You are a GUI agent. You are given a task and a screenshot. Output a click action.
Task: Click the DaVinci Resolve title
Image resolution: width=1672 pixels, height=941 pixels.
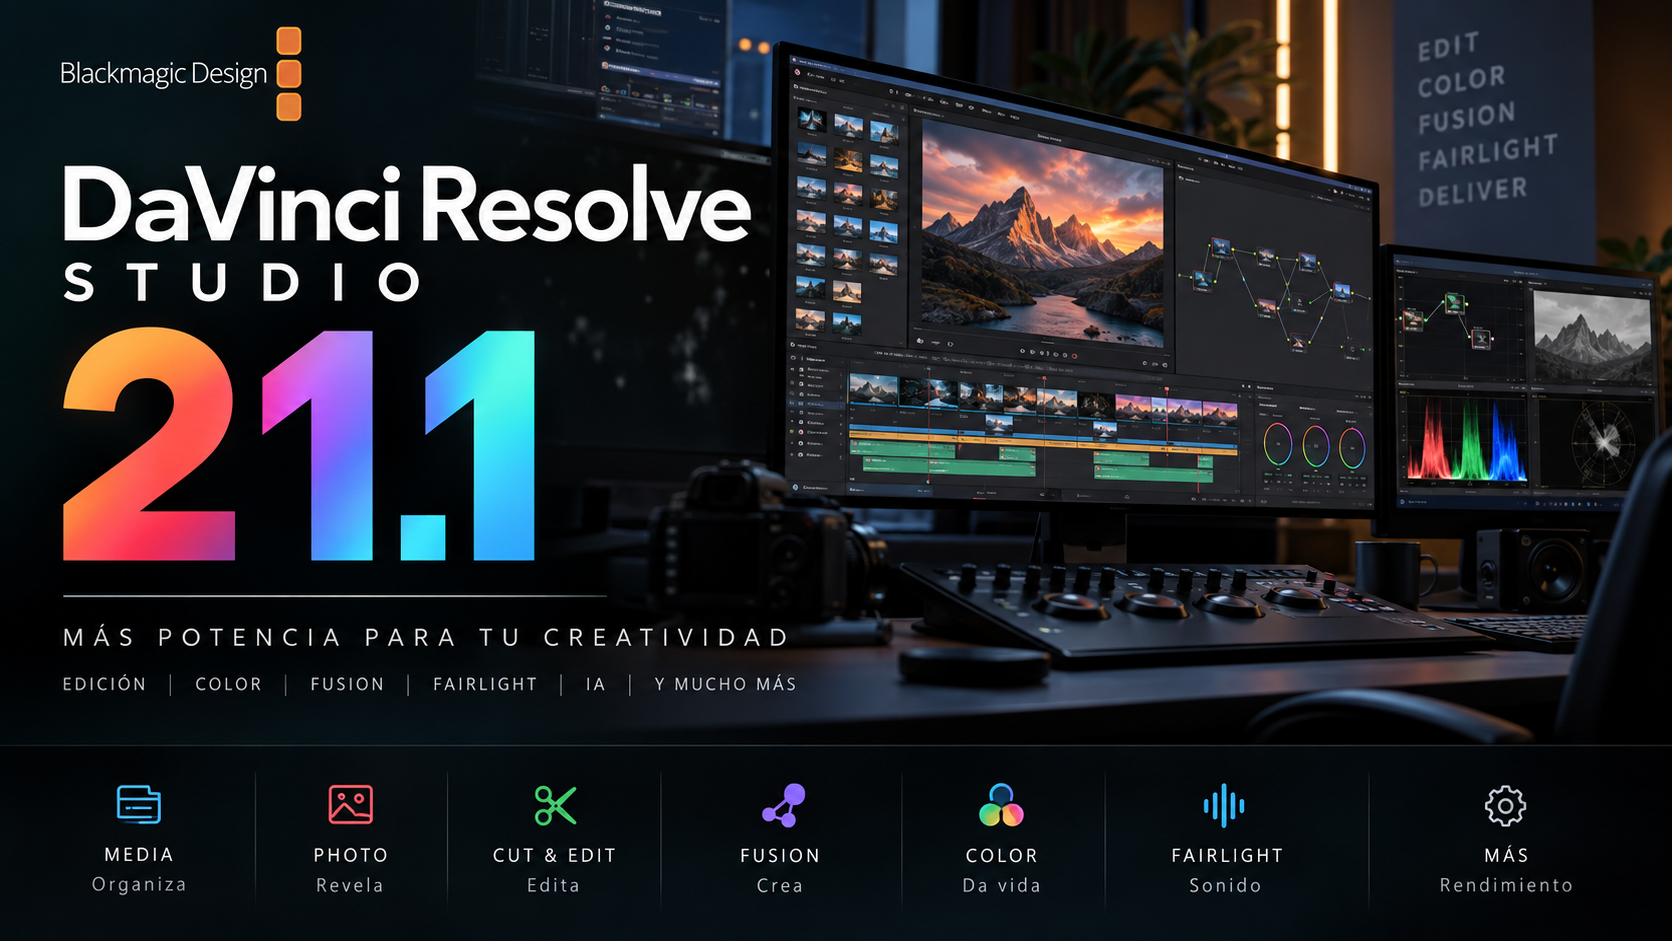[x=406, y=205]
